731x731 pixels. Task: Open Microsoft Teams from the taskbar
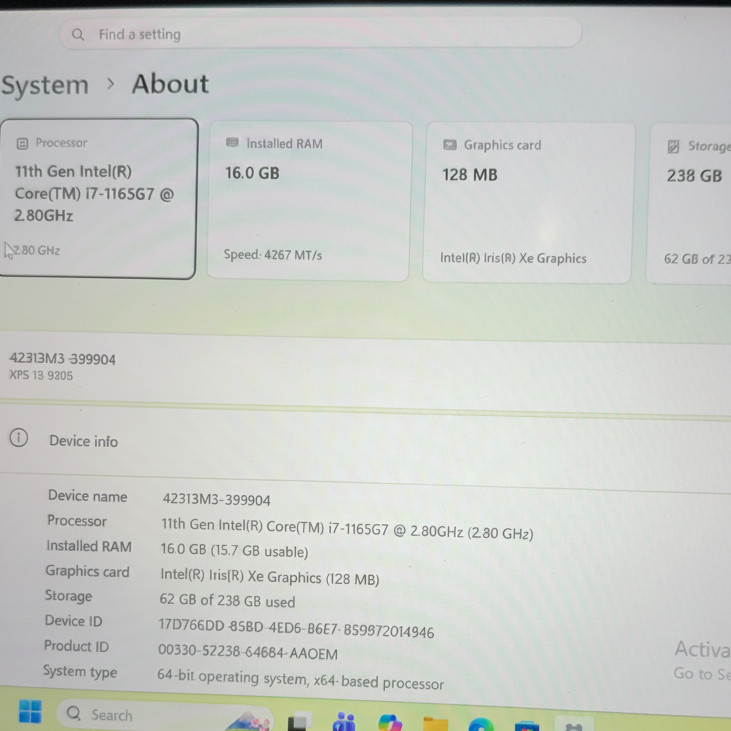coord(344,722)
